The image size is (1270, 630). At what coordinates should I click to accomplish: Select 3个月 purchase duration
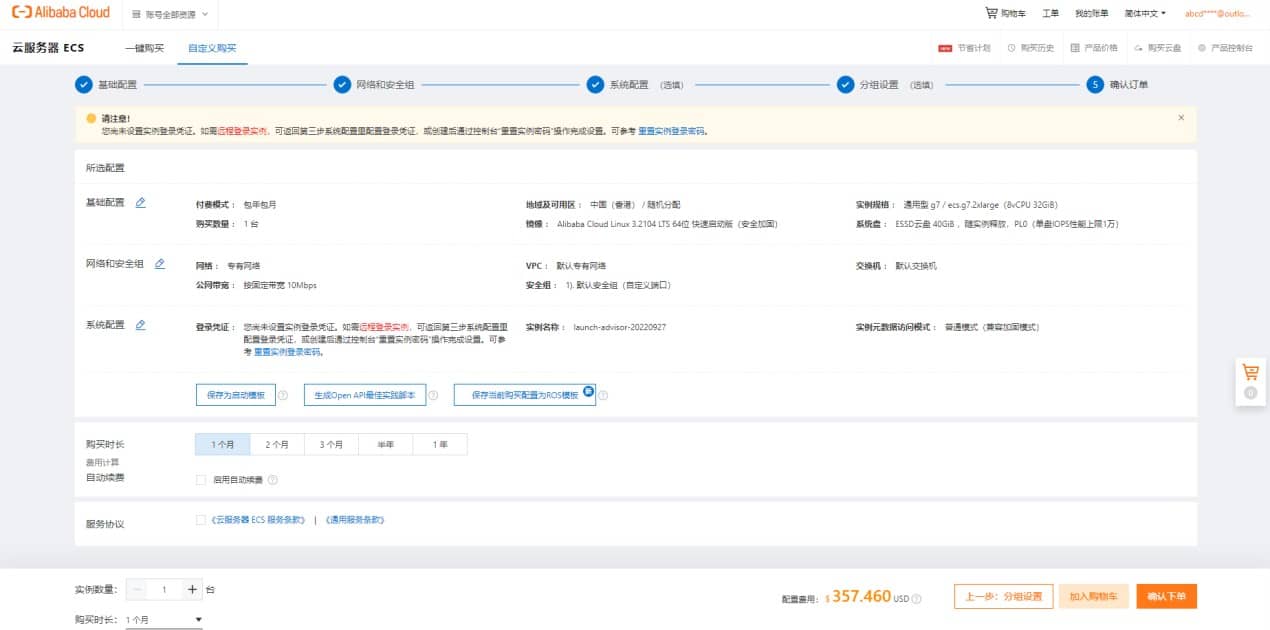(x=331, y=444)
